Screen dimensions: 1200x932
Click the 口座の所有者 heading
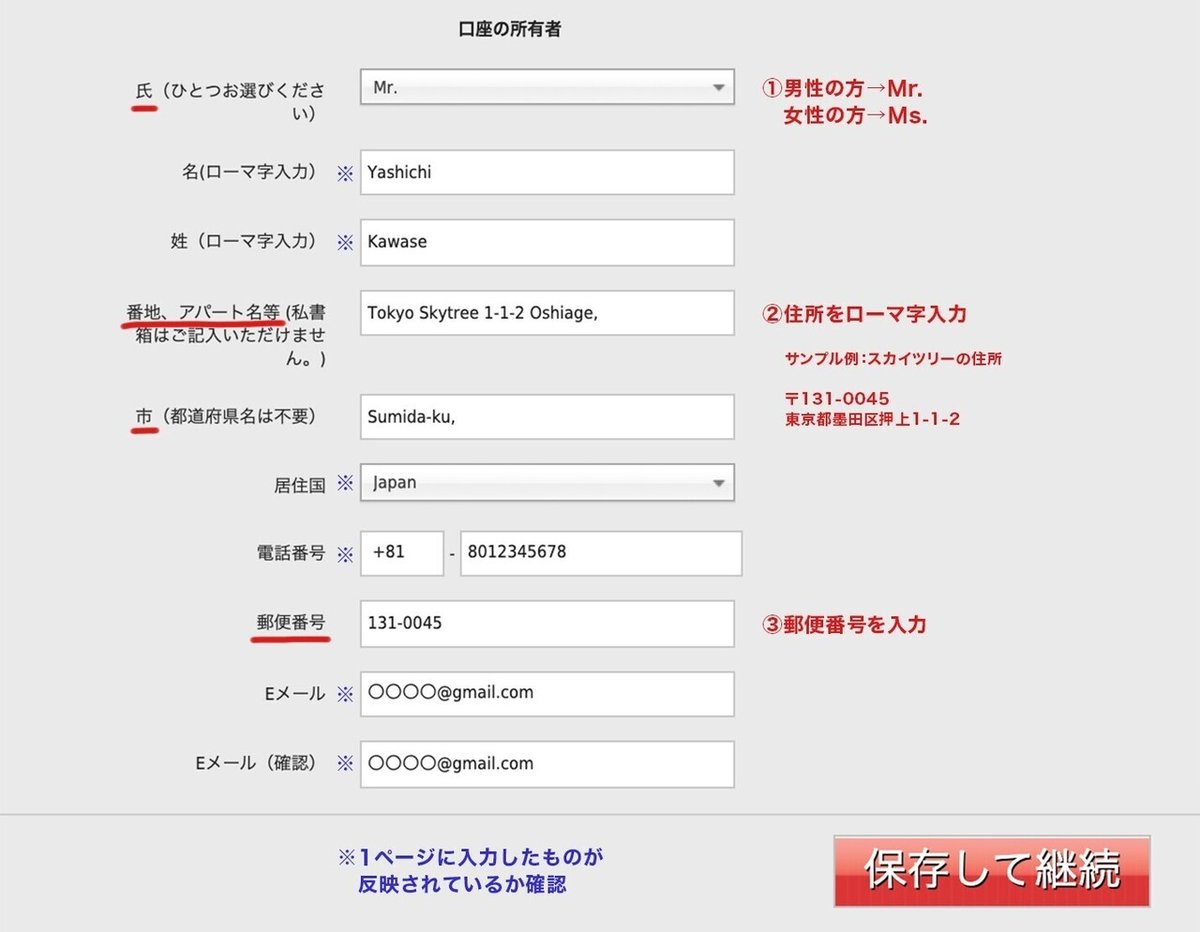tap(510, 30)
